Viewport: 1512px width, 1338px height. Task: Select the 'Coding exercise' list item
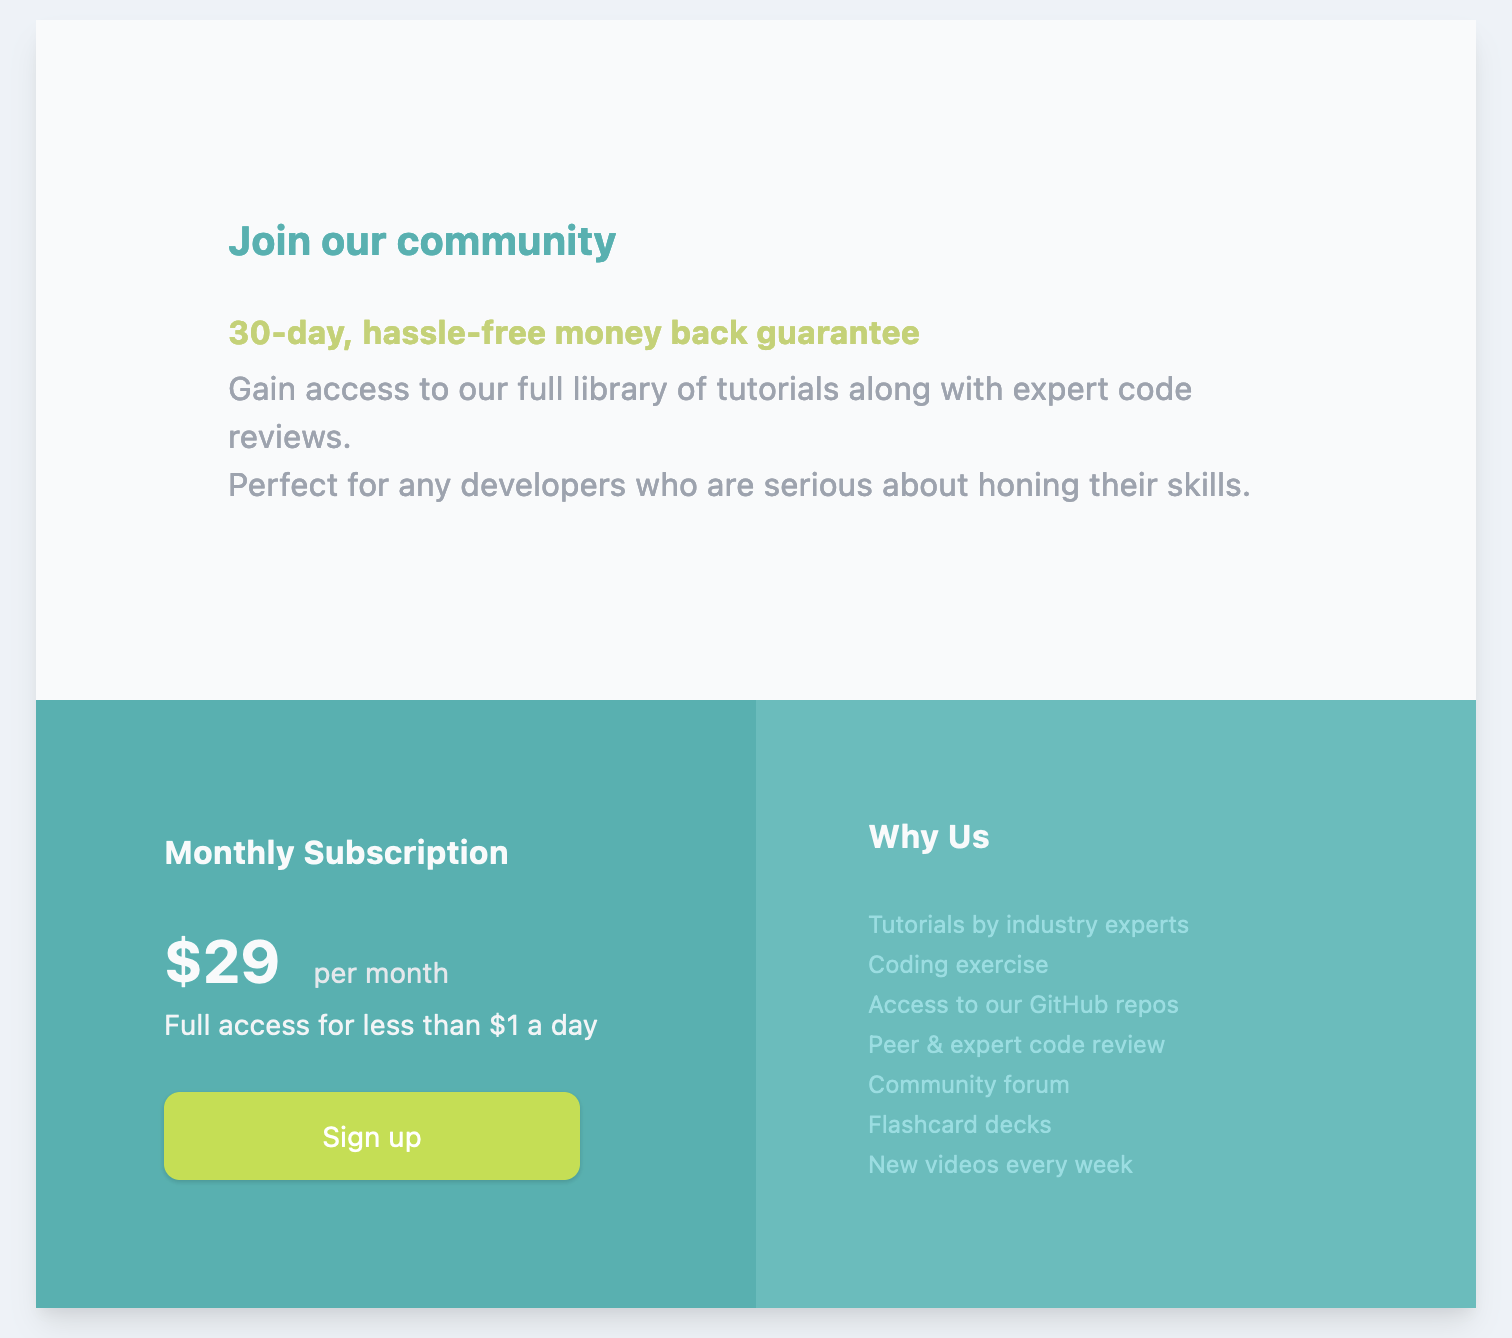pyautogui.click(x=958, y=965)
